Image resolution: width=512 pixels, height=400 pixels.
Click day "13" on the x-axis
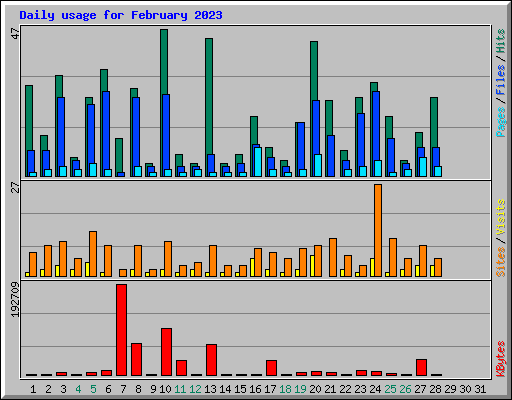210,389
